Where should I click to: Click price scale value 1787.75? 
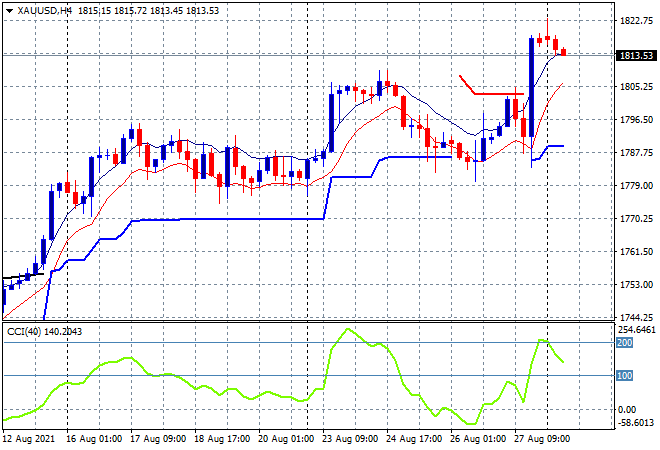[636, 152]
